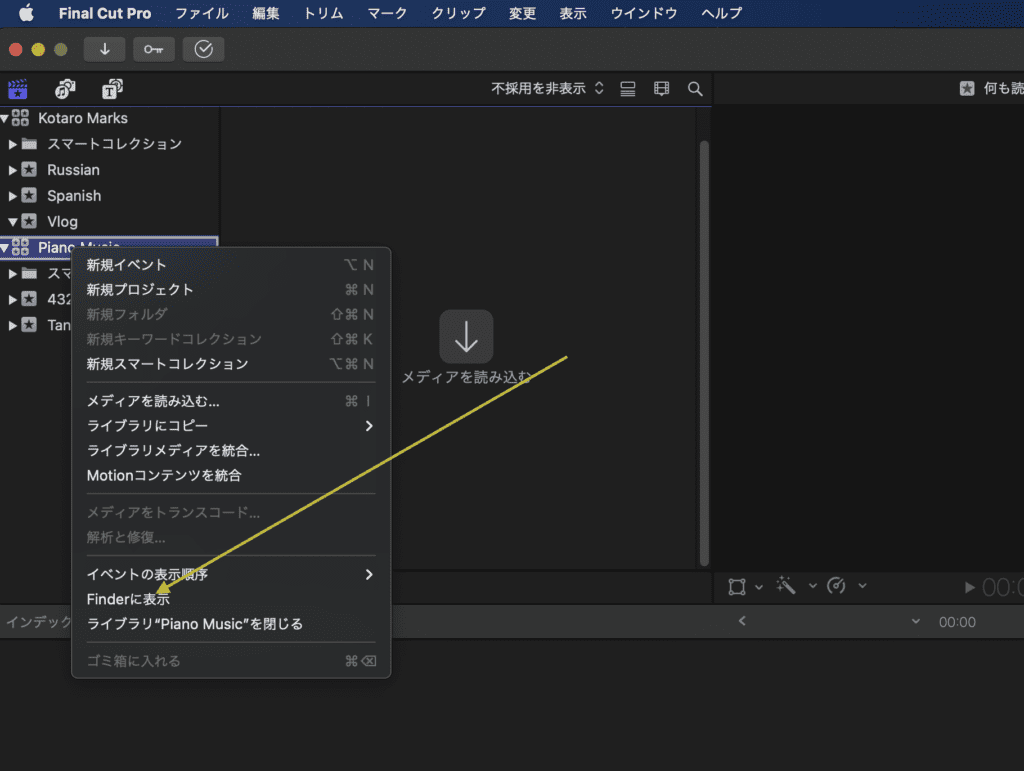Select the Russian event row

coord(109,170)
